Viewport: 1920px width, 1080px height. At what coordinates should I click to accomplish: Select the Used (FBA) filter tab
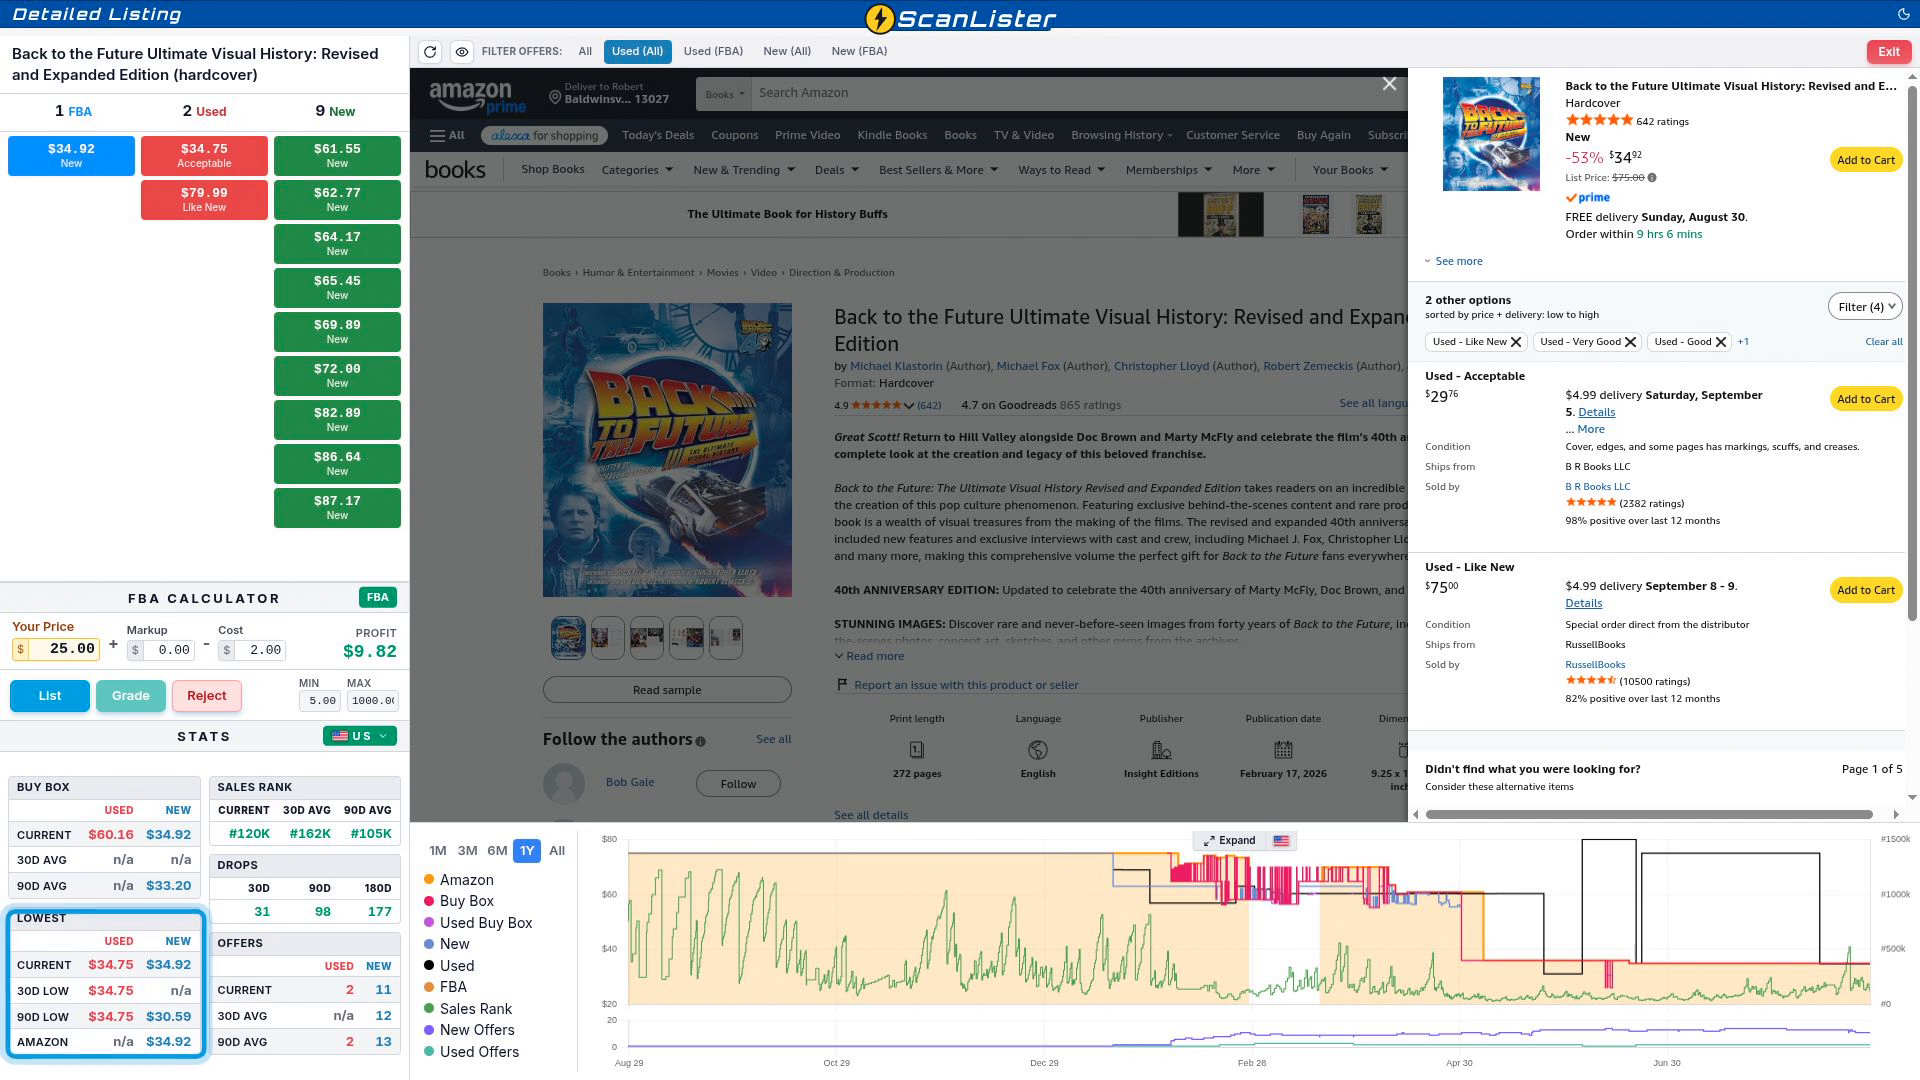point(713,51)
